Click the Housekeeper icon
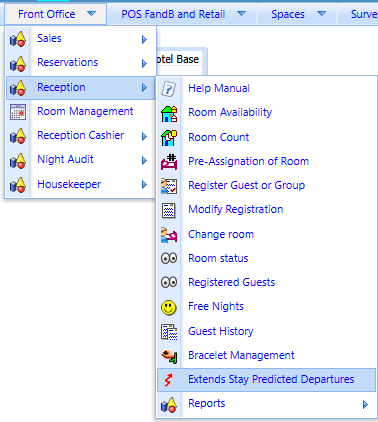Image resolution: width=378 pixels, height=422 pixels. 18,185
